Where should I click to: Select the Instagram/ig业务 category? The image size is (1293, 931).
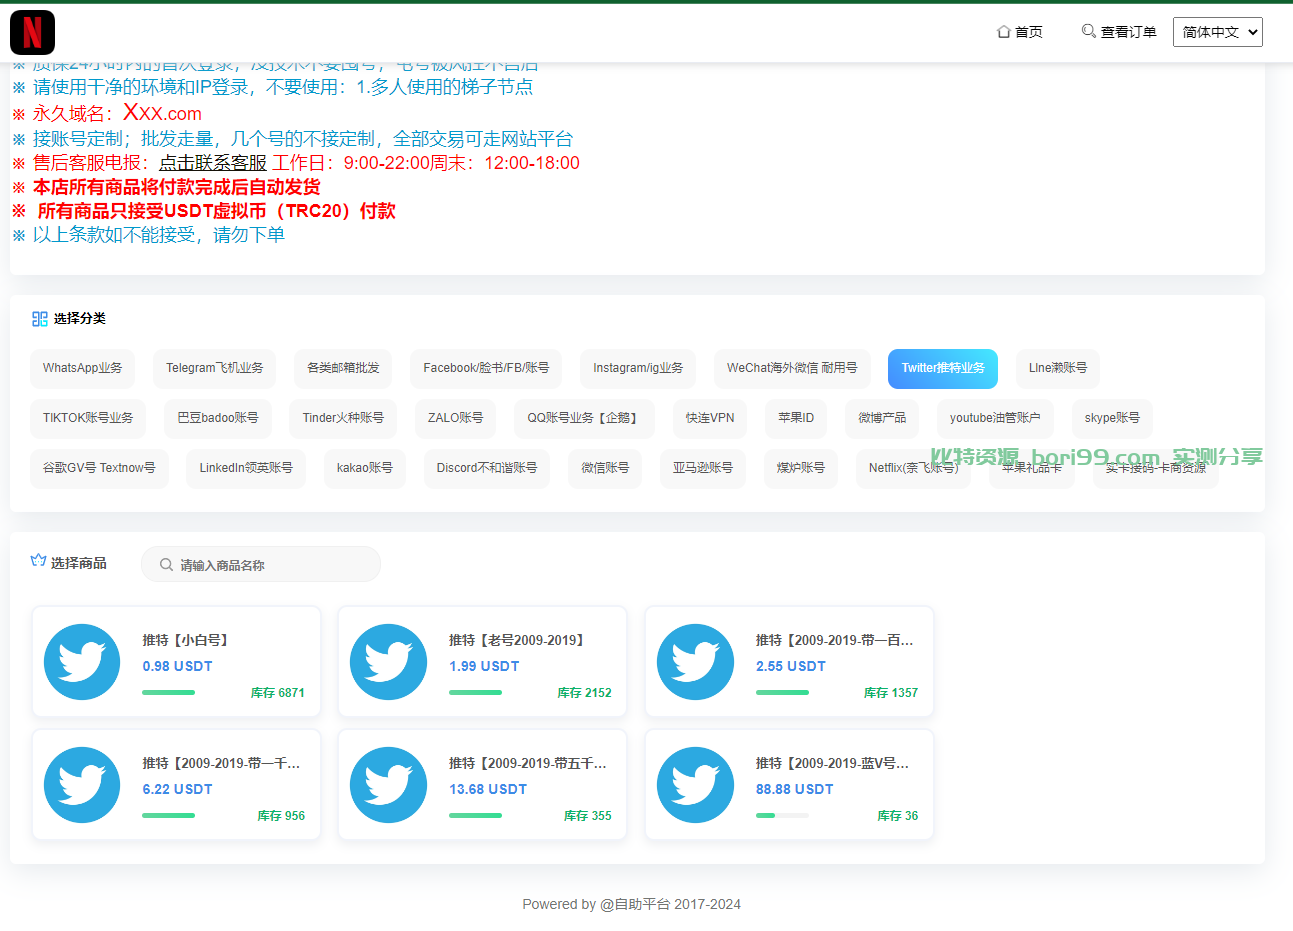click(x=638, y=368)
